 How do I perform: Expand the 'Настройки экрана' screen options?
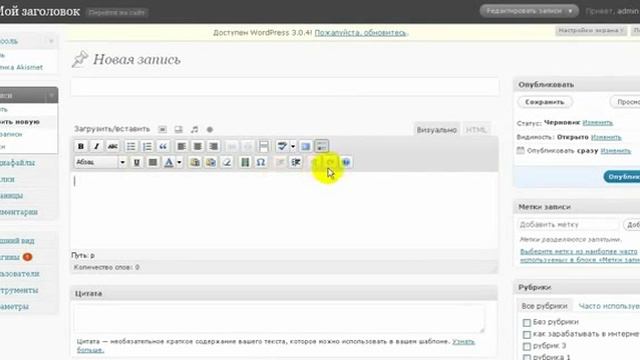point(591,31)
